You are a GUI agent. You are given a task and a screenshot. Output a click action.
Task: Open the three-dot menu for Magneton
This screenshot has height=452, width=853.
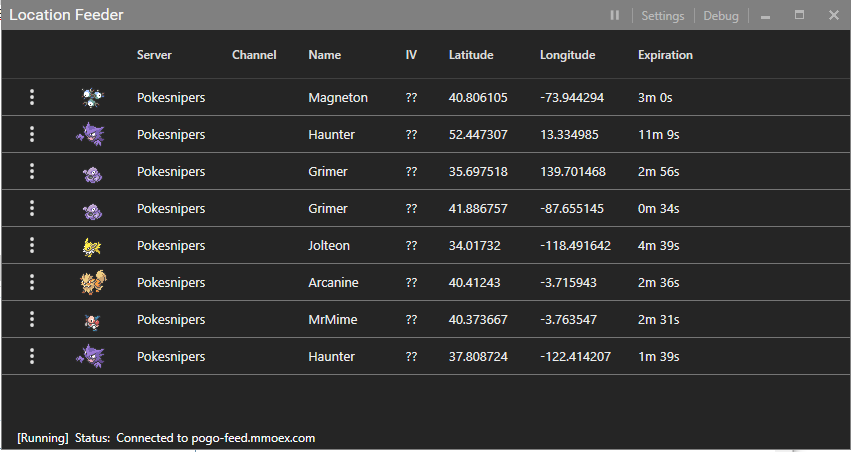tap(32, 97)
